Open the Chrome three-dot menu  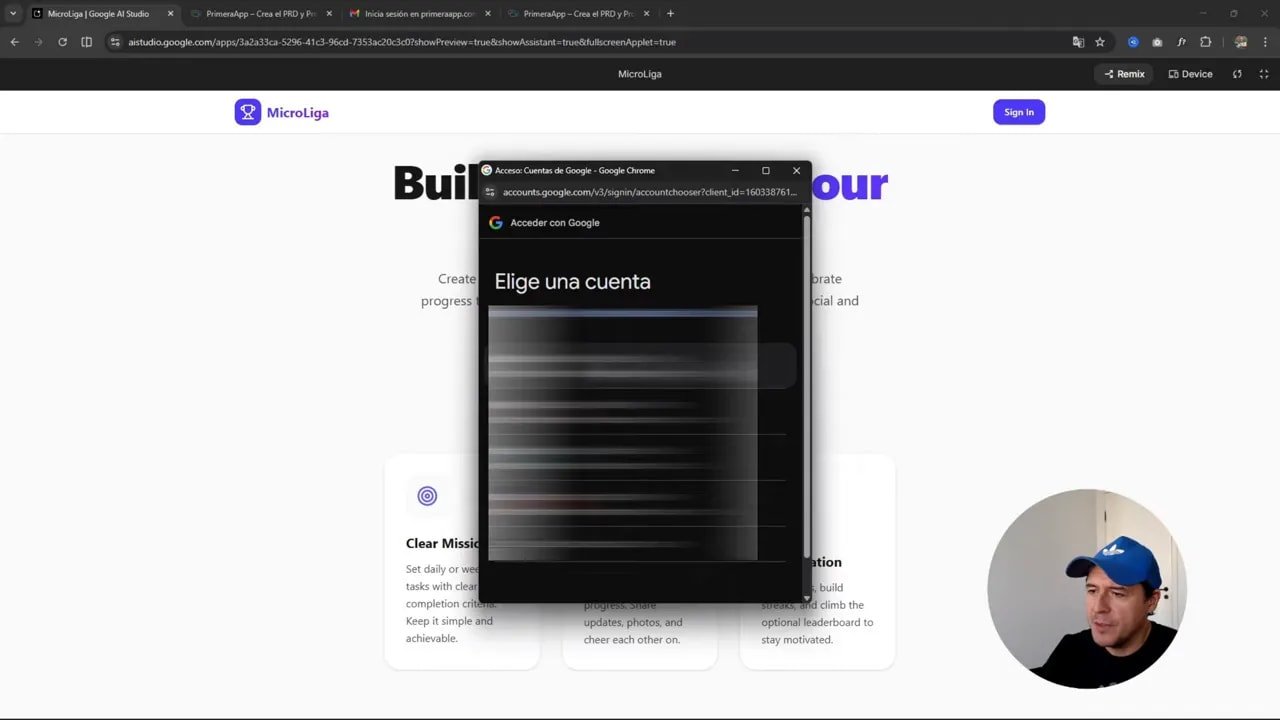(x=1266, y=42)
